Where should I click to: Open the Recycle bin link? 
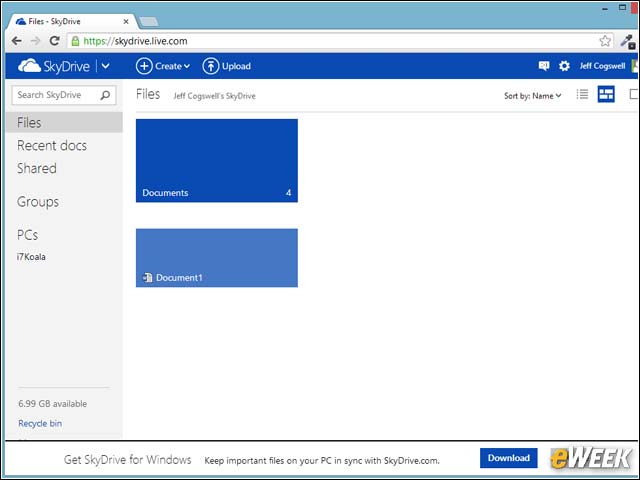point(40,423)
